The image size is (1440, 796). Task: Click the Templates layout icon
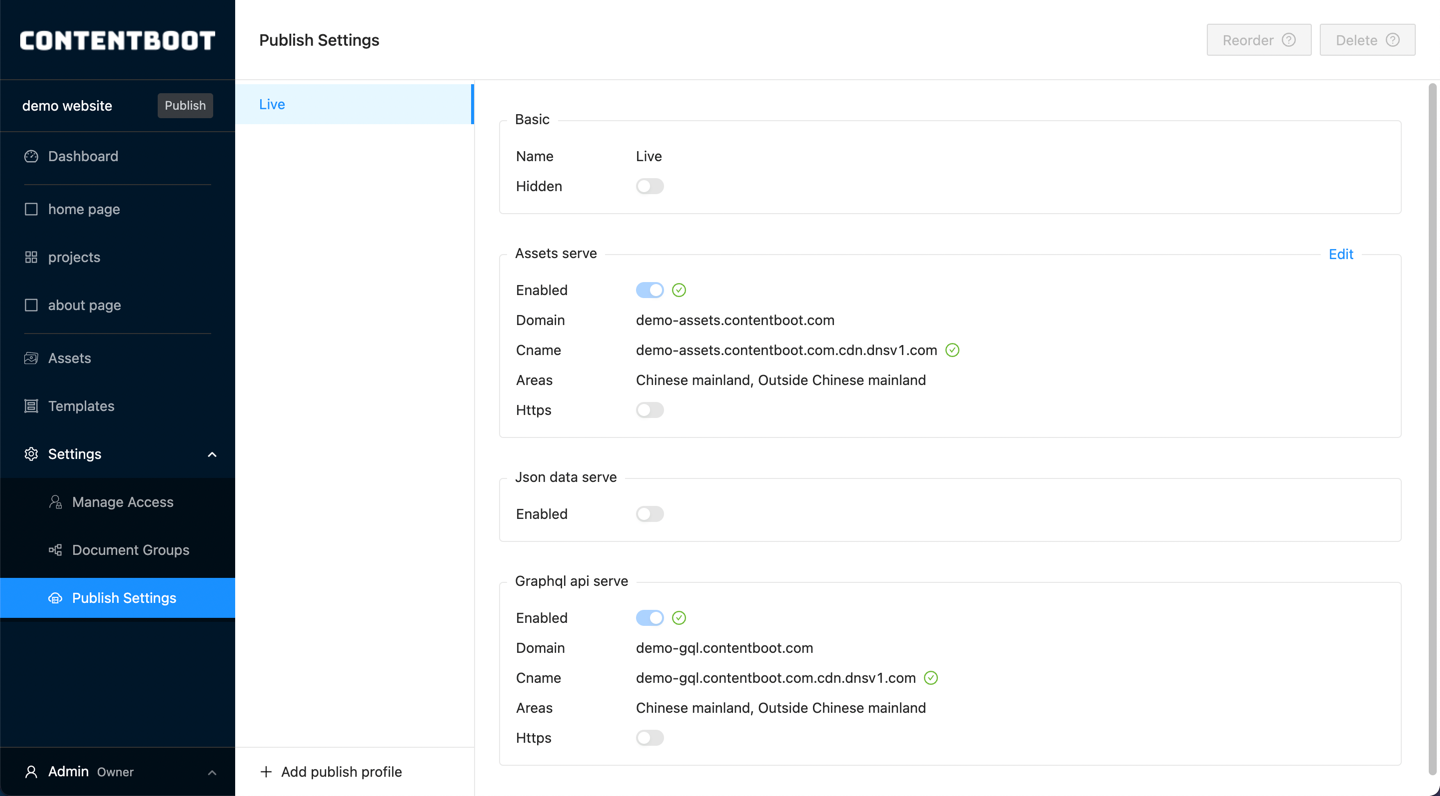point(31,406)
